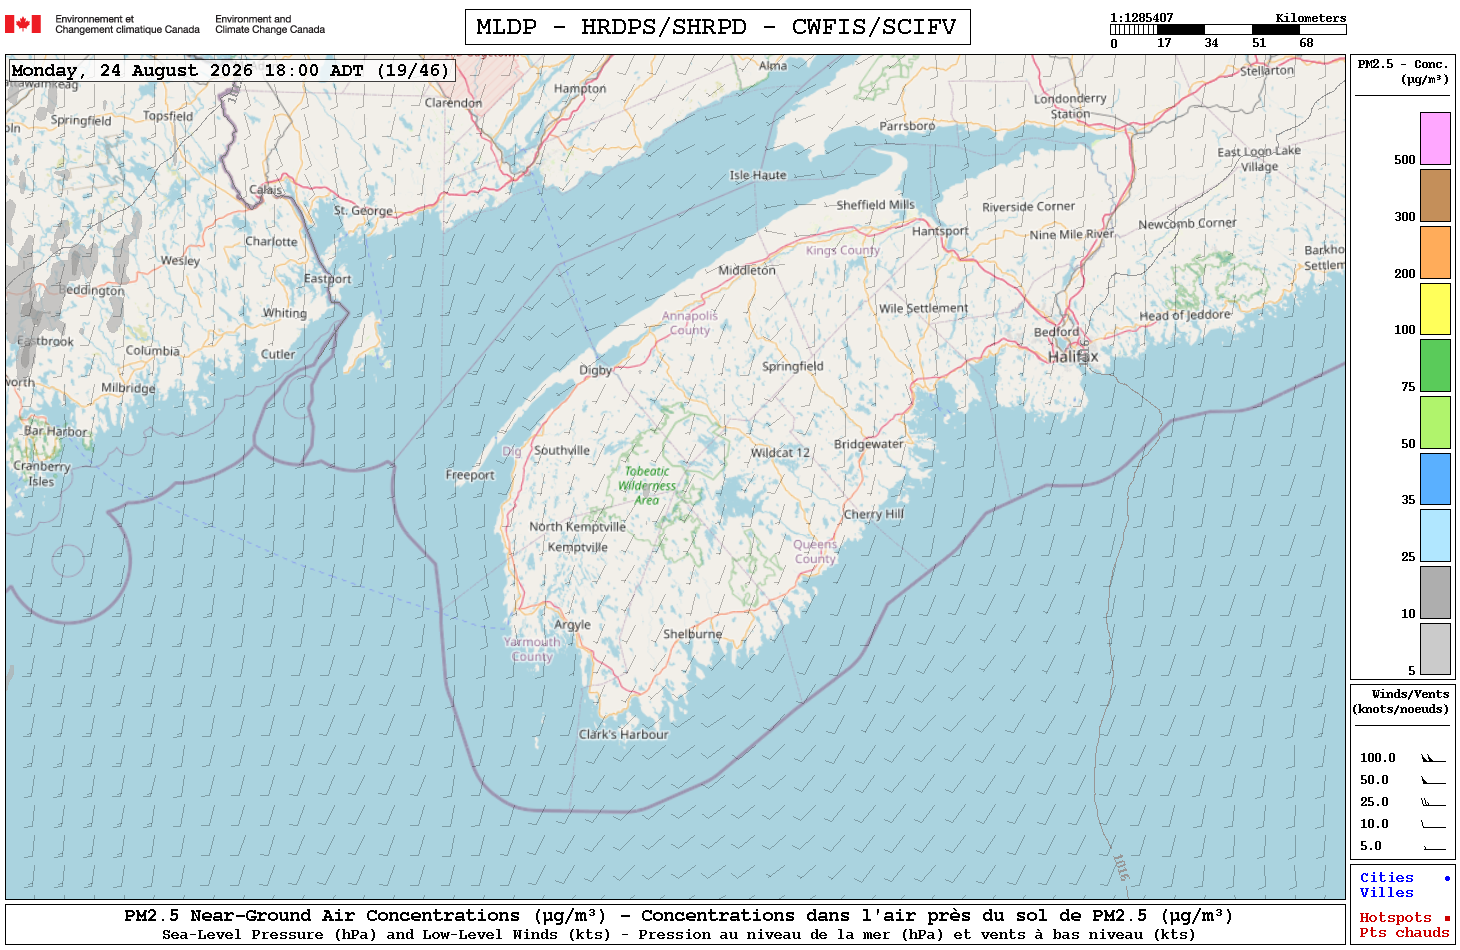Click the red Hotspots legend marker

[x=1447, y=918]
